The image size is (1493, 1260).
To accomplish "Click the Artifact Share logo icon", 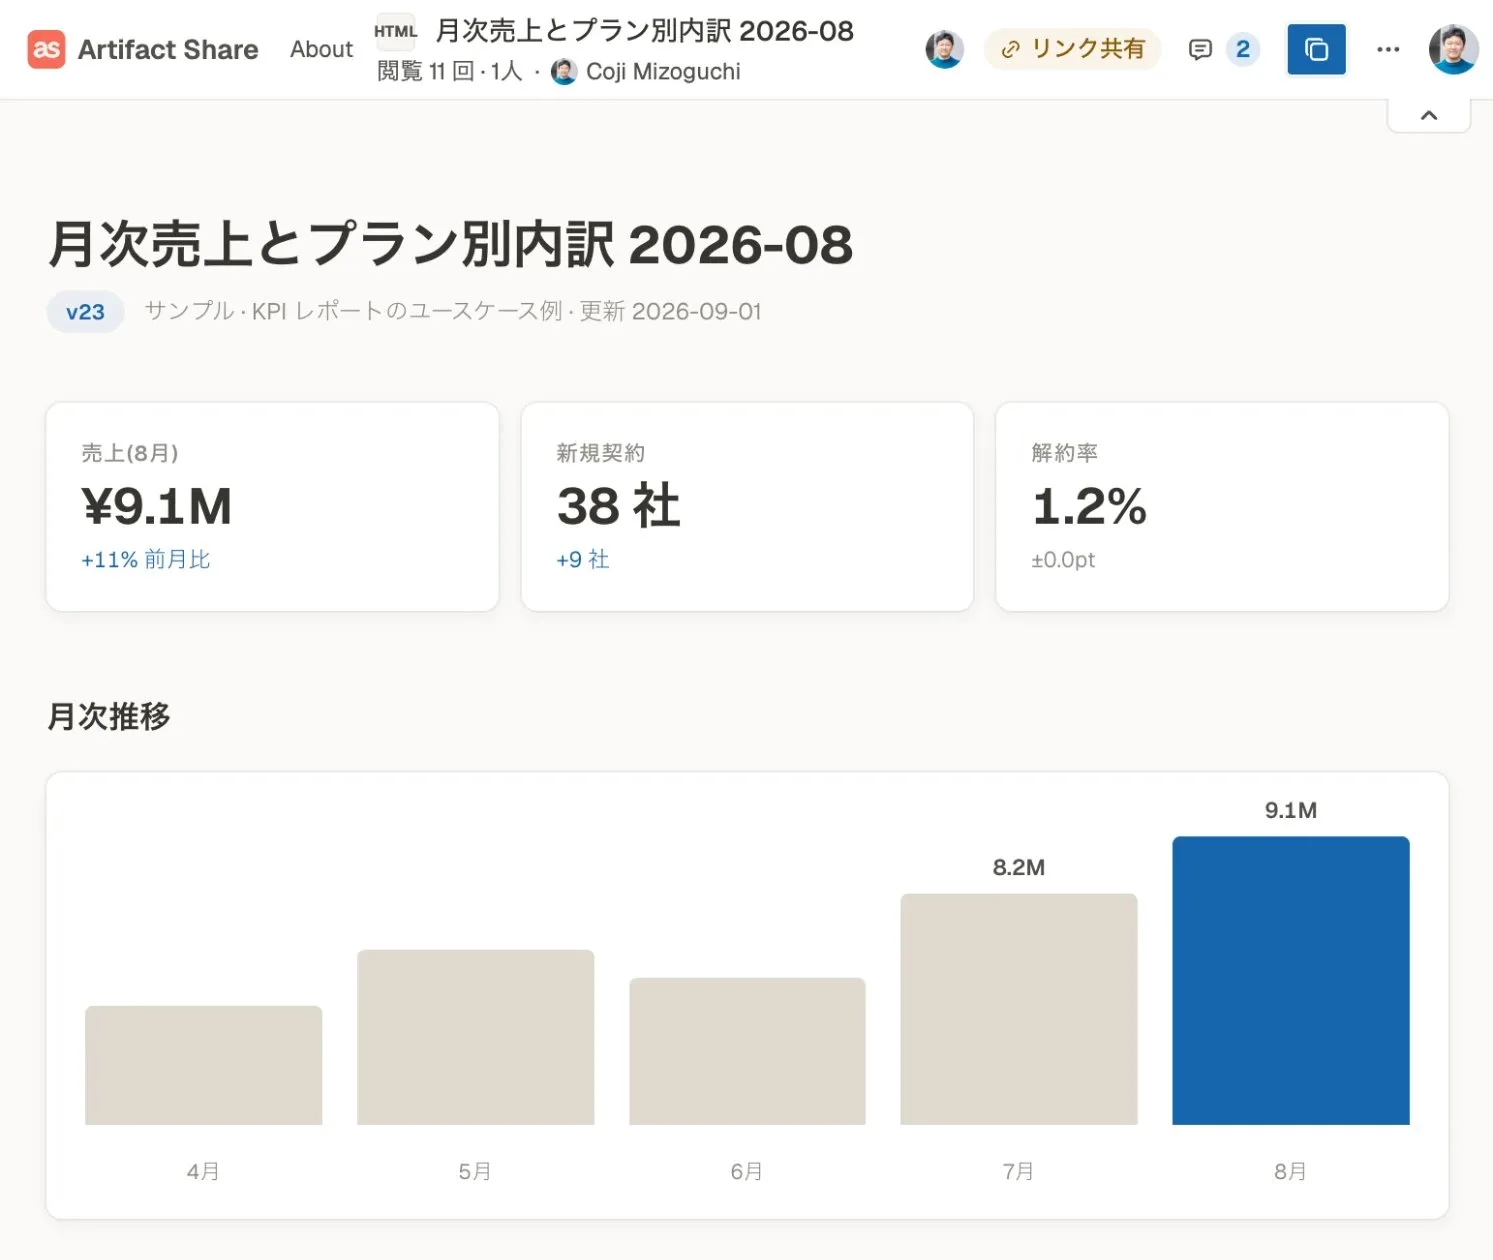I will coord(46,49).
